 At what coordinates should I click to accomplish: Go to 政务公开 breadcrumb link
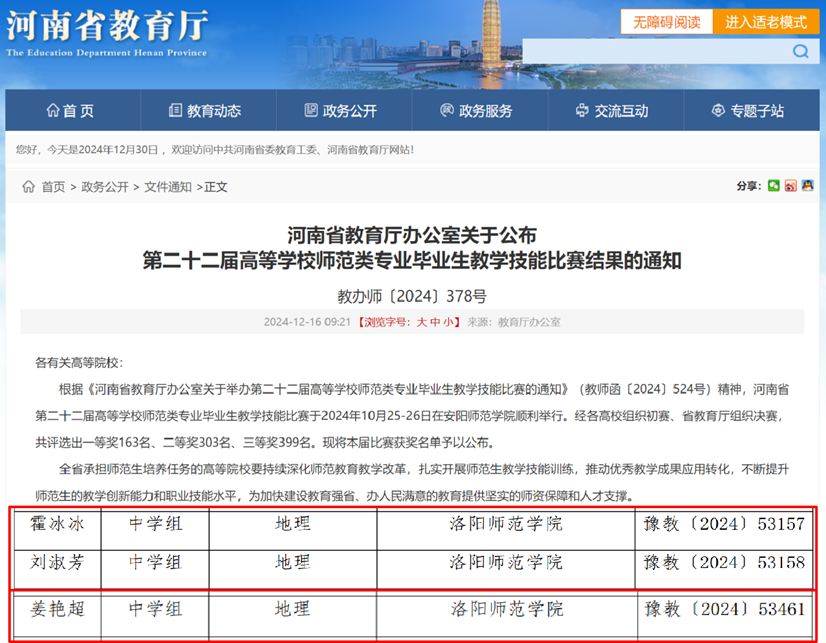(105, 187)
